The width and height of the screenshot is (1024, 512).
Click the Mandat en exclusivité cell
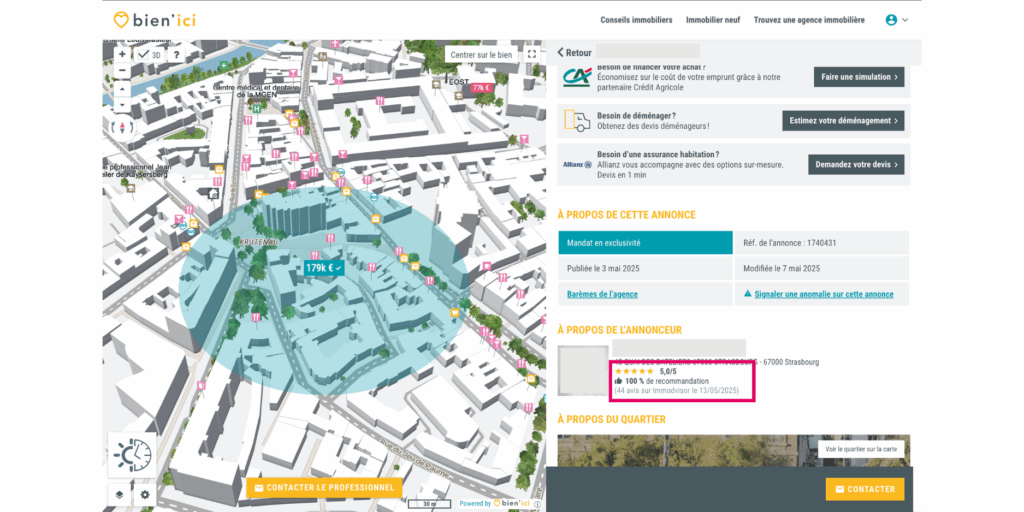click(x=645, y=243)
